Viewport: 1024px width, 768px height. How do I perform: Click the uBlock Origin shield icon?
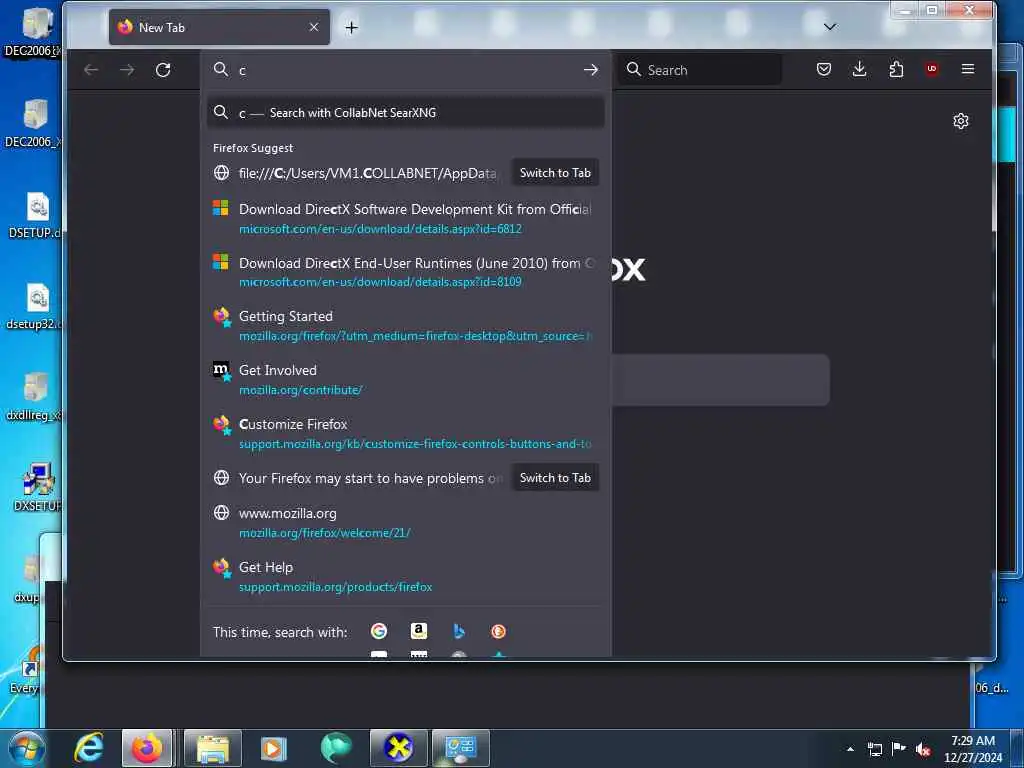tap(932, 69)
